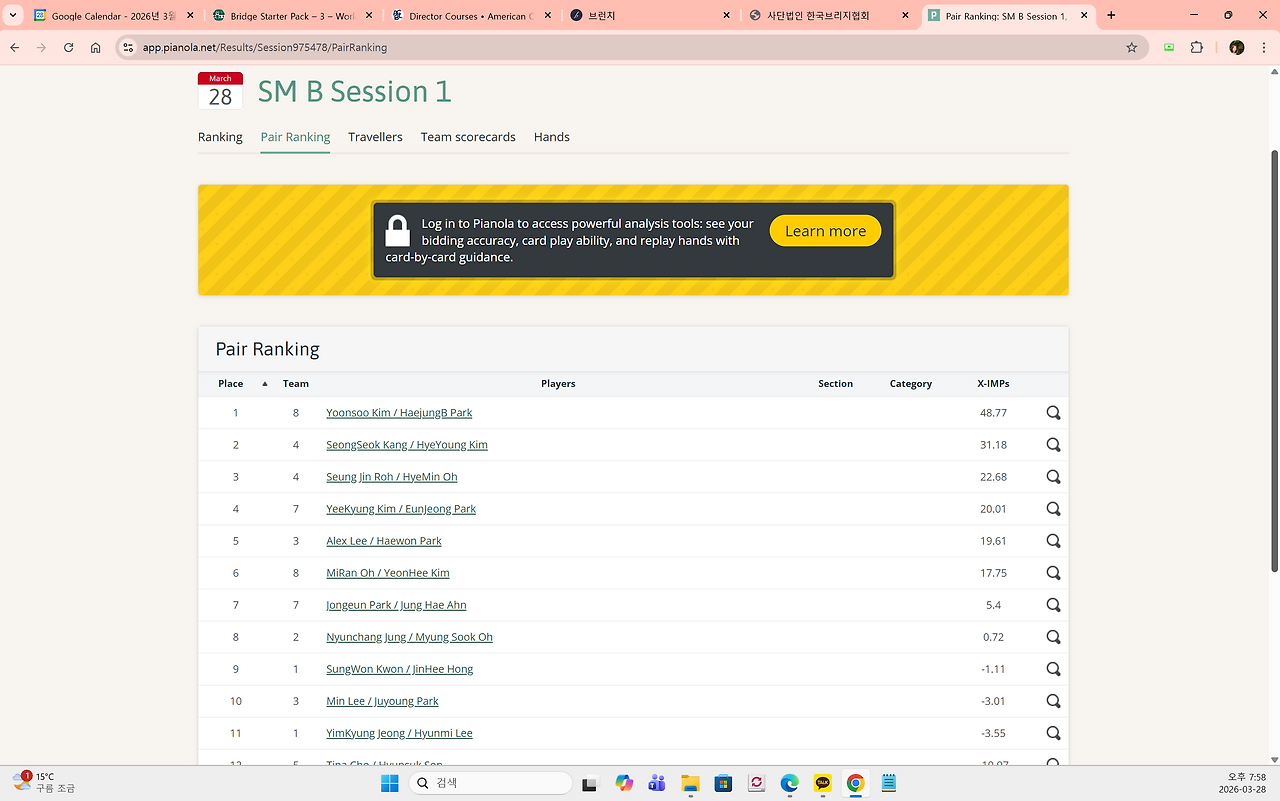Click the Players column header
Viewport: 1280px width, 801px height.
pos(558,384)
